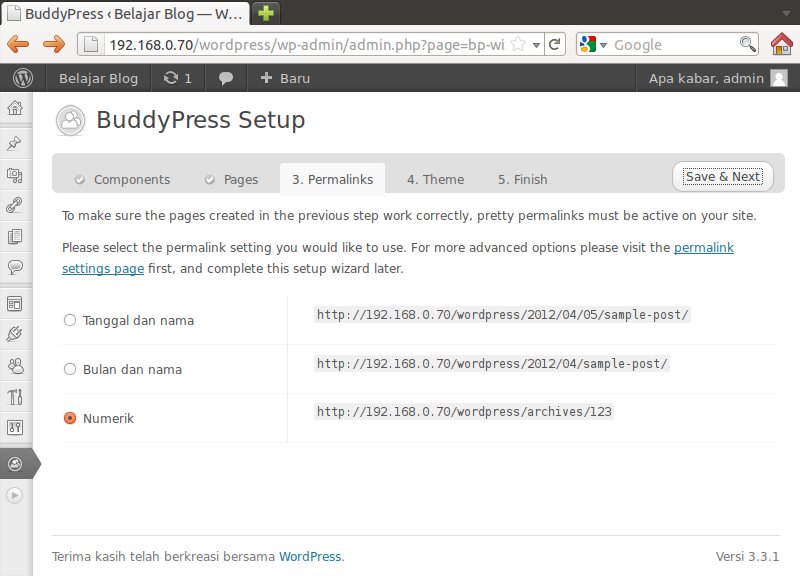Open the URL history dropdown arrow
This screenshot has width=800, height=576.
click(x=536, y=45)
